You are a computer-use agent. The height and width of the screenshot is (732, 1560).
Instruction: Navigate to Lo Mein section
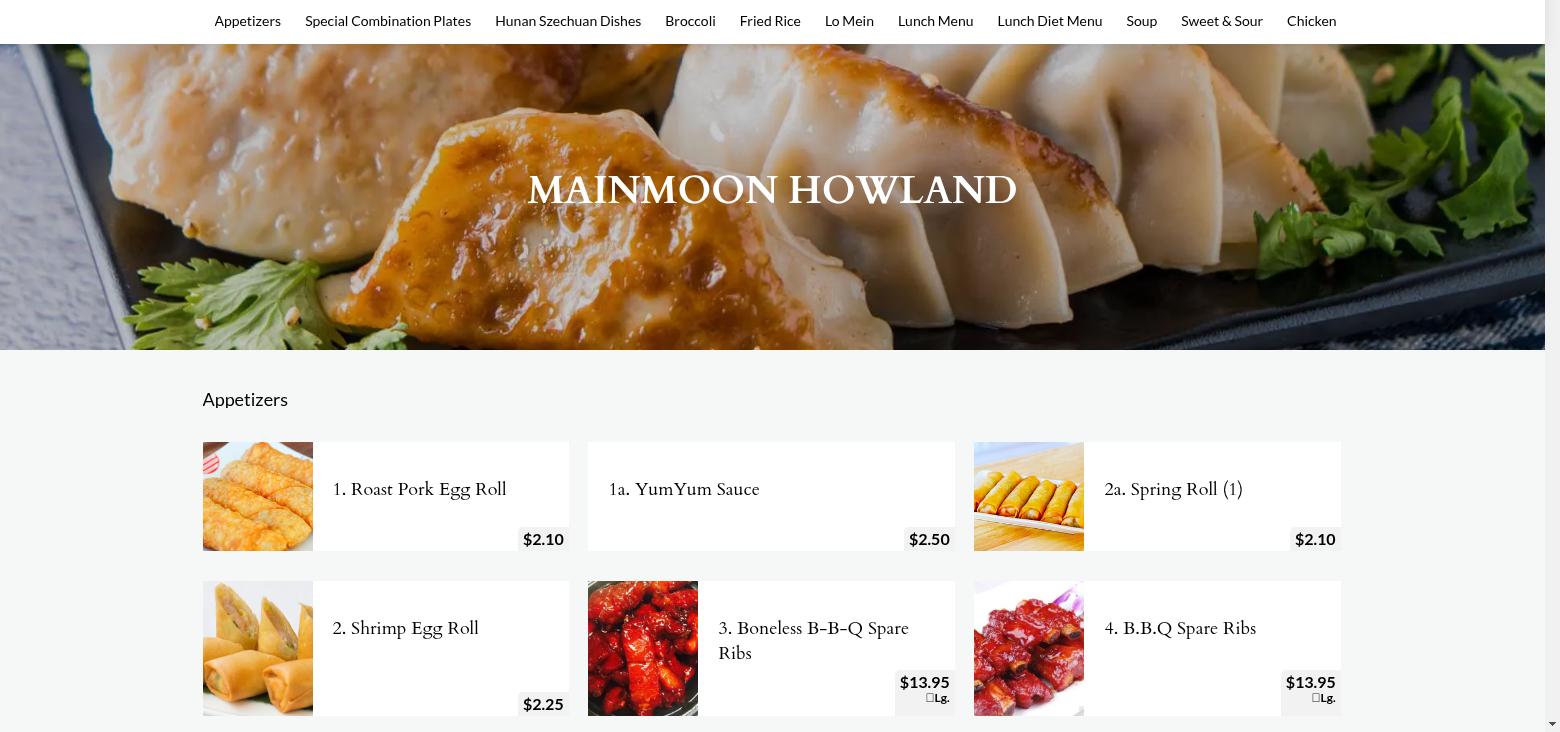pyautogui.click(x=849, y=21)
